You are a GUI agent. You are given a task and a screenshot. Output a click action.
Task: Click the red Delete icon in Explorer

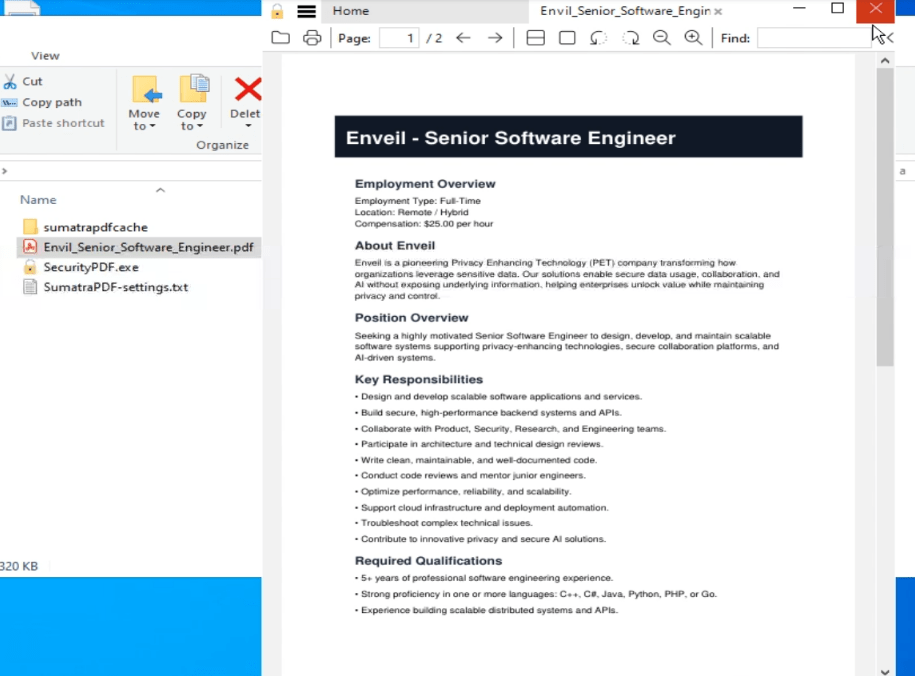click(x=247, y=89)
